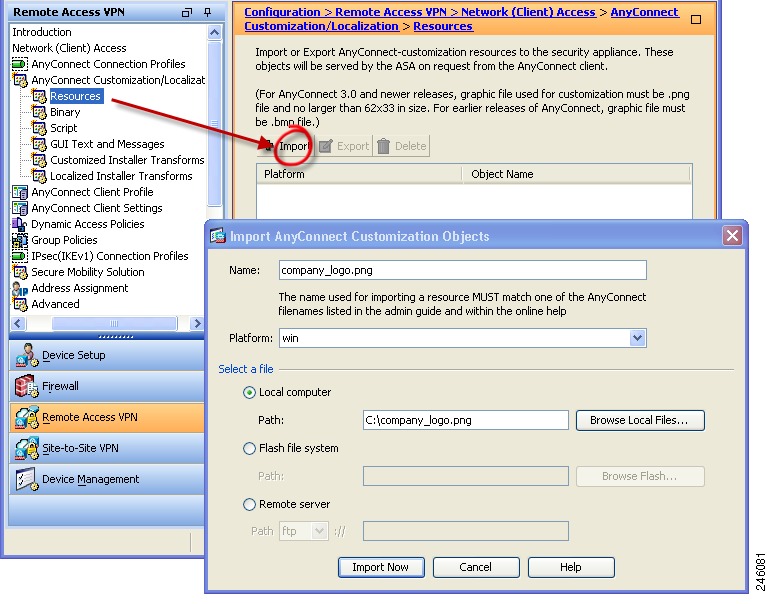Close the Import AnyConnect Customization Objects dialog
This screenshot has height=604, width=767.
pyautogui.click(x=732, y=236)
